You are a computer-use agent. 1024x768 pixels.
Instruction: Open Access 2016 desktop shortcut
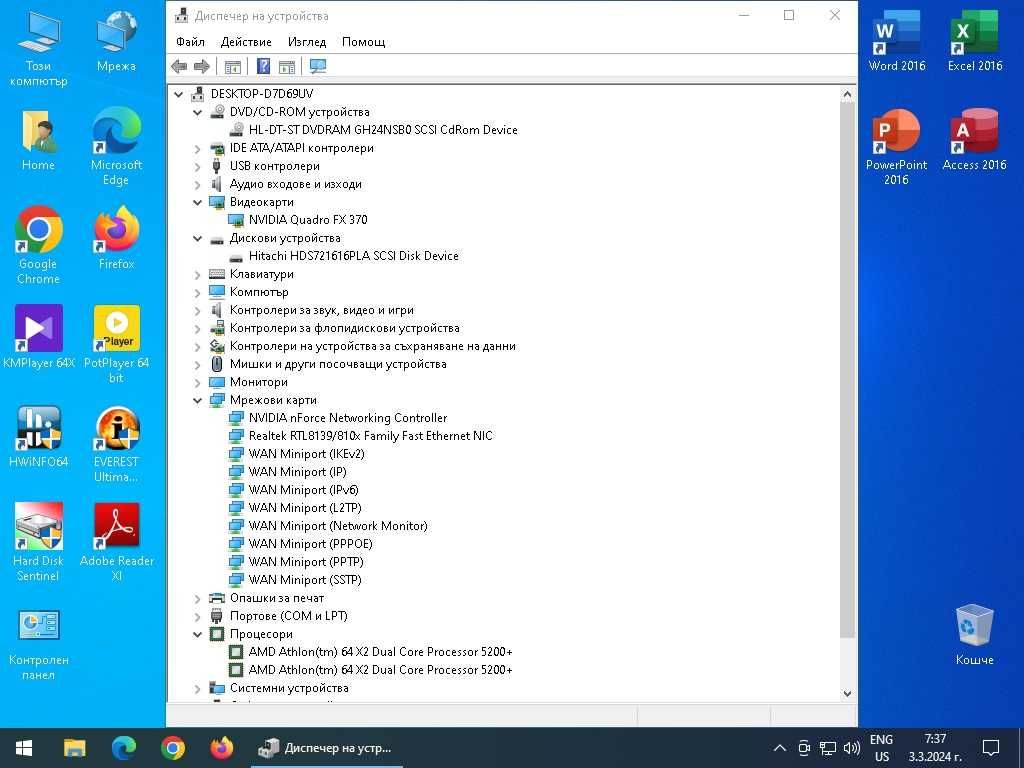[x=974, y=140]
